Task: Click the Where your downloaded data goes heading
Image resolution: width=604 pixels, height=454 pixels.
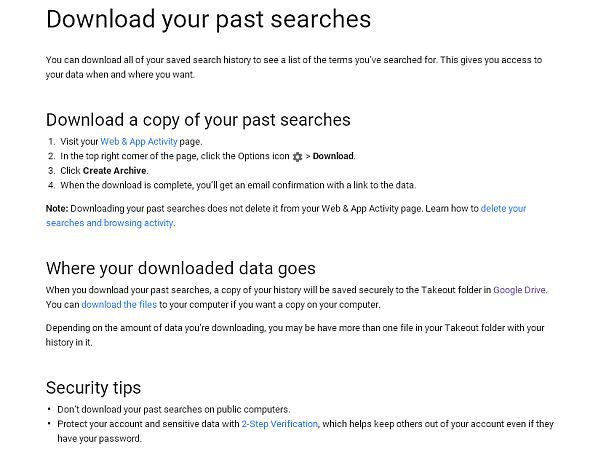Action: (181, 268)
